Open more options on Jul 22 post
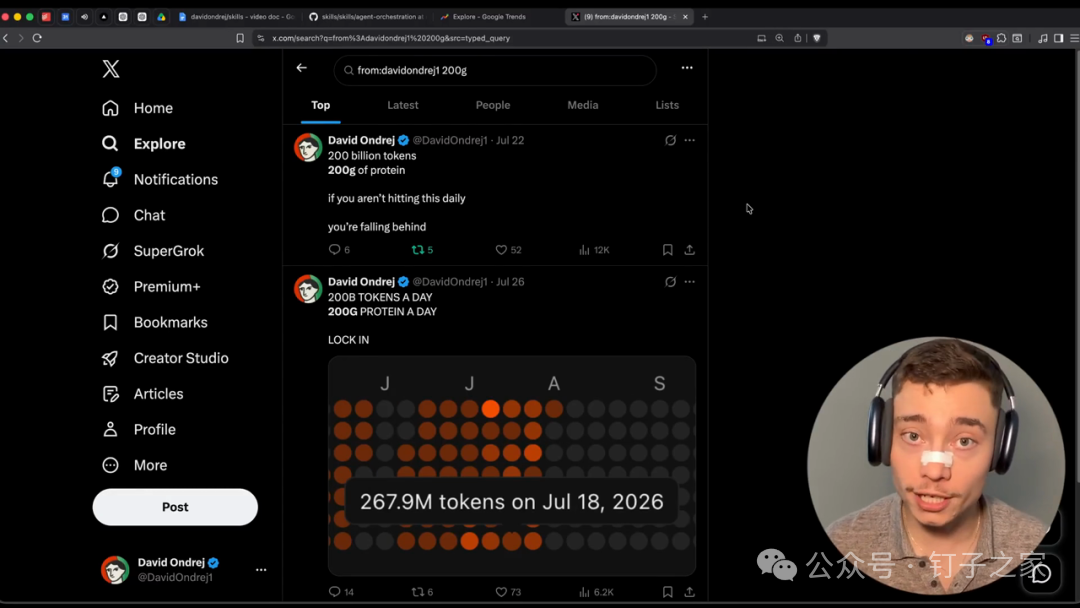1080x608 pixels. (x=689, y=140)
